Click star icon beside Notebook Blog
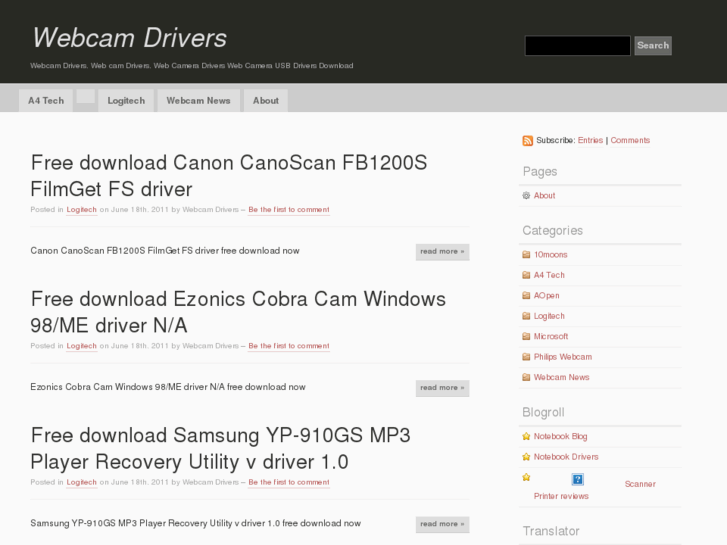The image size is (727, 545). tap(526, 436)
